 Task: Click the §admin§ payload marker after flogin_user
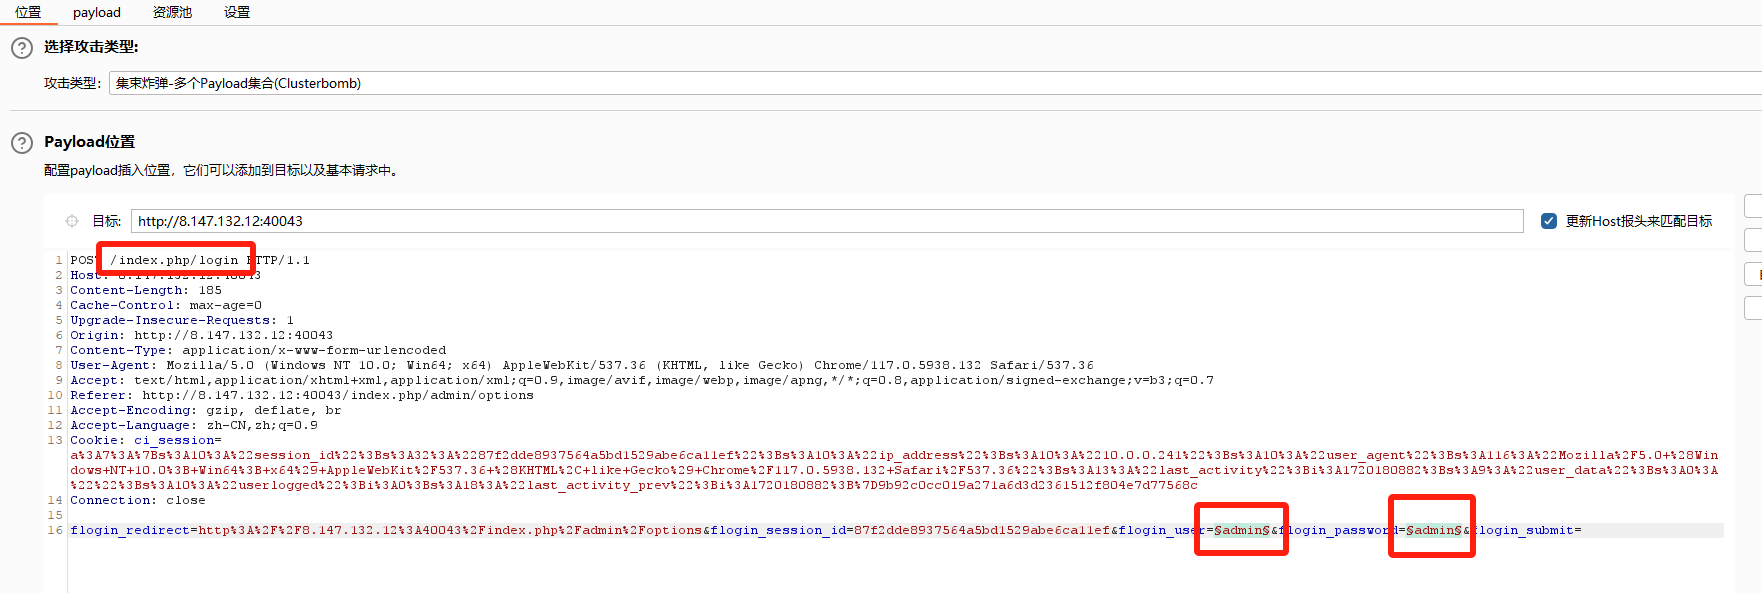(1242, 530)
